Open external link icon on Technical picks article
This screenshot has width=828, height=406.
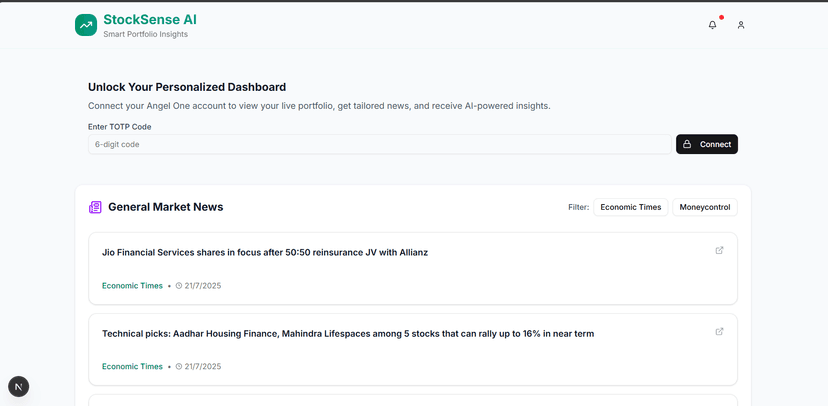pyautogui.click(x=719, y=331)
